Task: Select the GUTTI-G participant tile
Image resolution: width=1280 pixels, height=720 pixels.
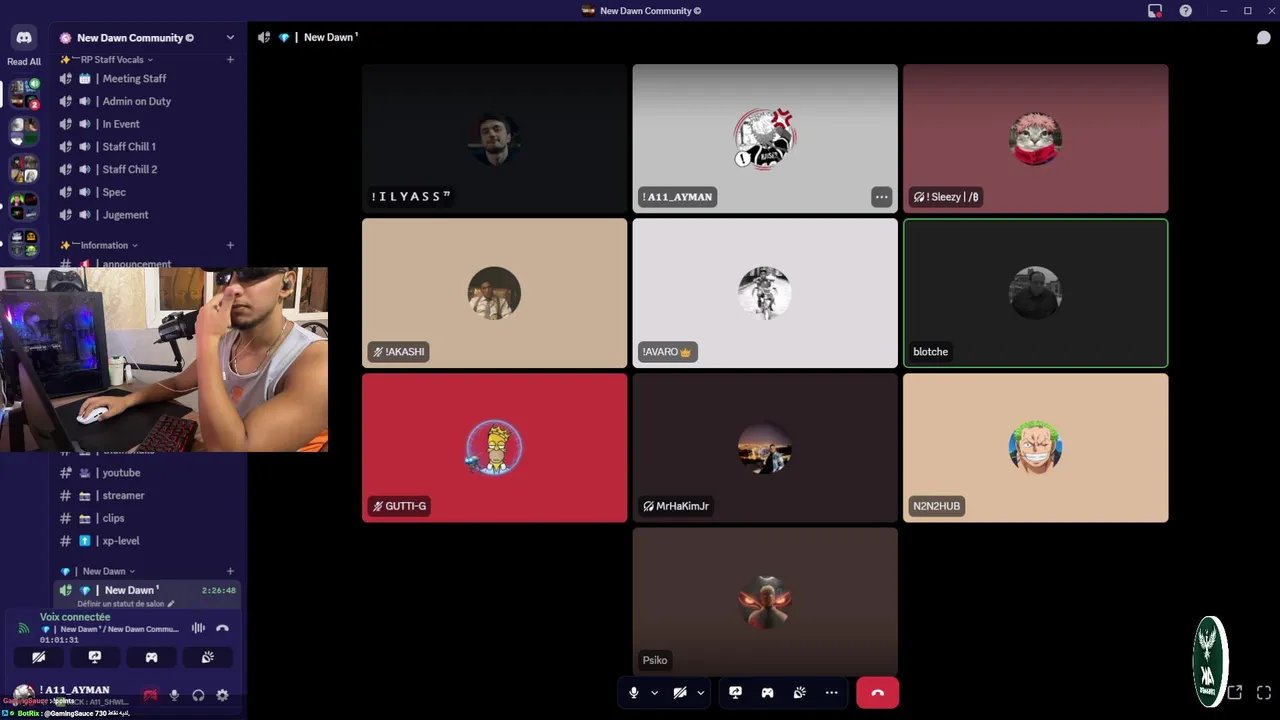Action: tap(494, 448)
